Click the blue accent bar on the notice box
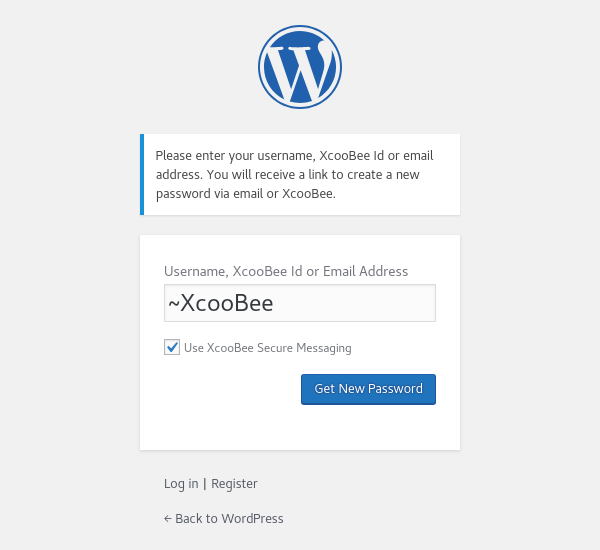This screenshot has height=550, width=600. point(142,174)
